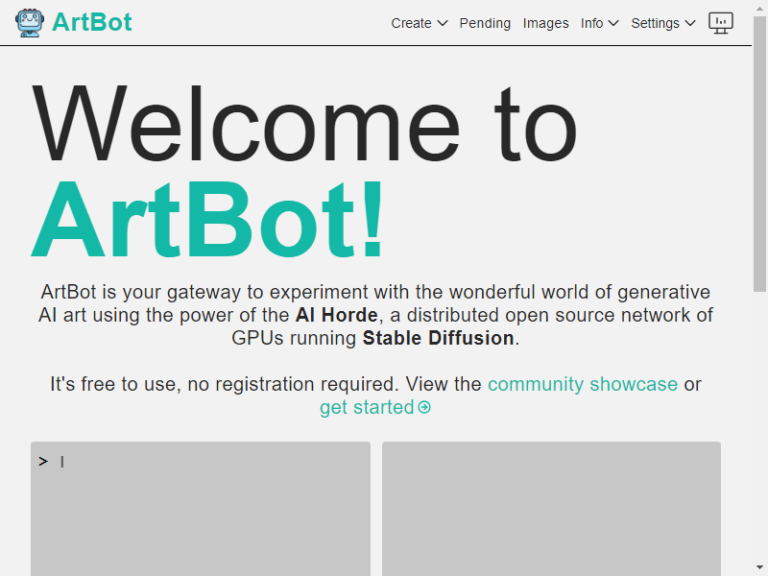This screenshot has width=768, height=576.
Task: Expand the Create dropdown menu
Action: click(419, 23)
